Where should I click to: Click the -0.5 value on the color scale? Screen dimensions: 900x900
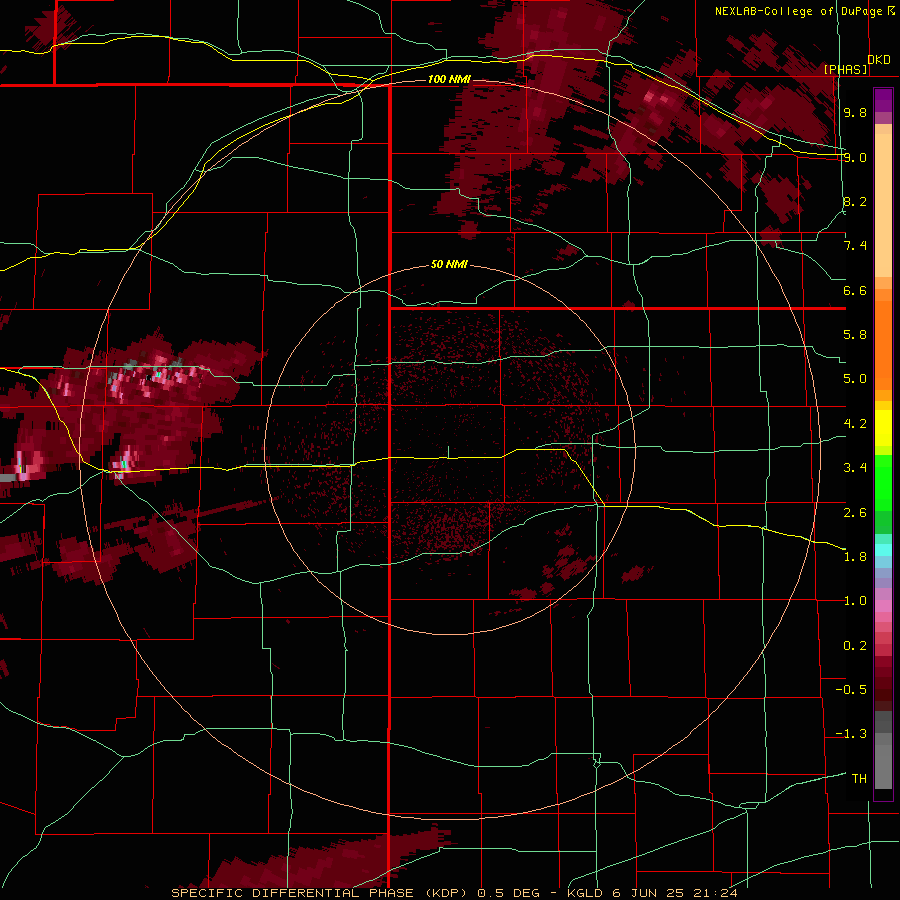[x=851, y=690]
